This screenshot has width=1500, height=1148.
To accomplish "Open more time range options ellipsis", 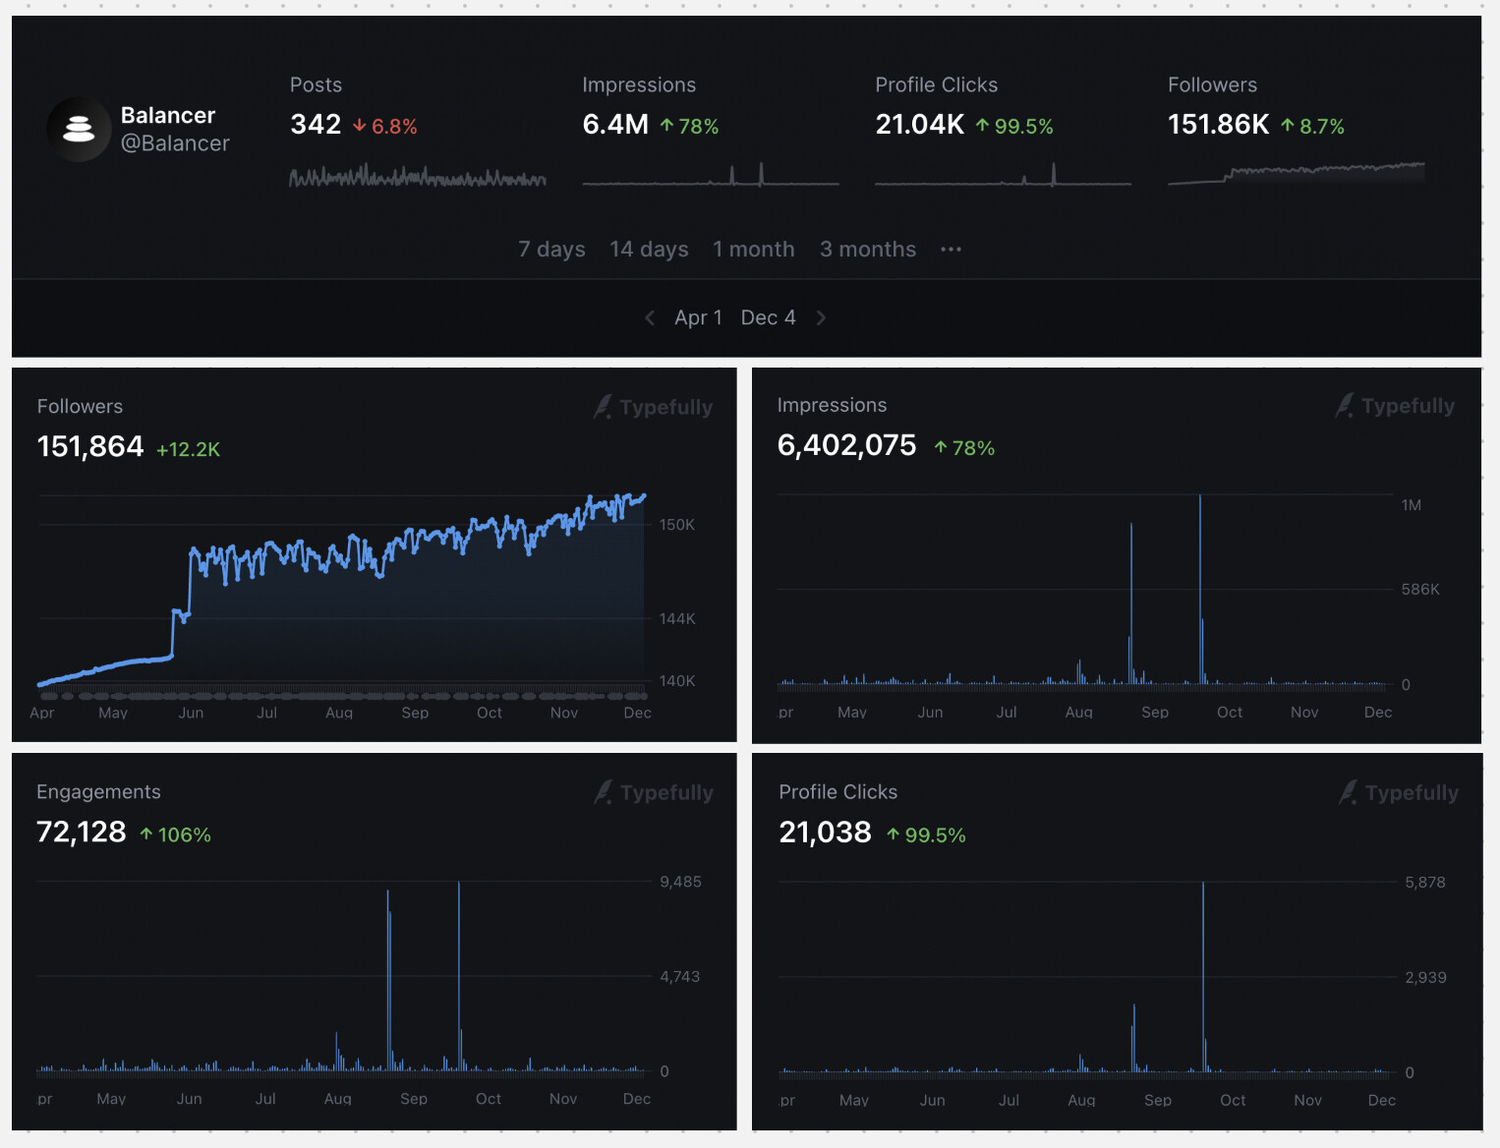I will coord(950,249).
